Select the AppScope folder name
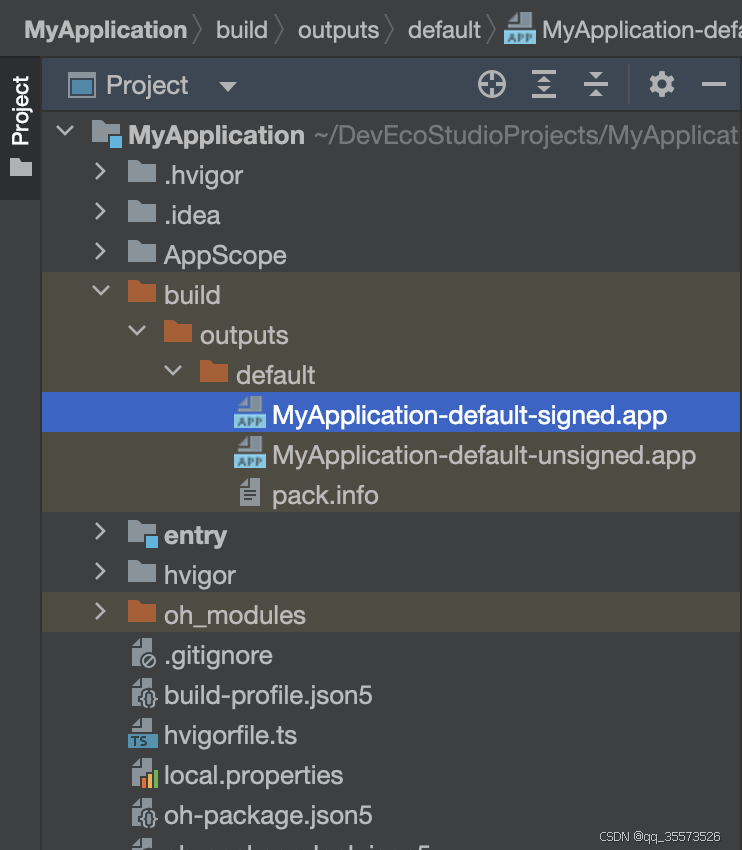 [x=225, y=255]
